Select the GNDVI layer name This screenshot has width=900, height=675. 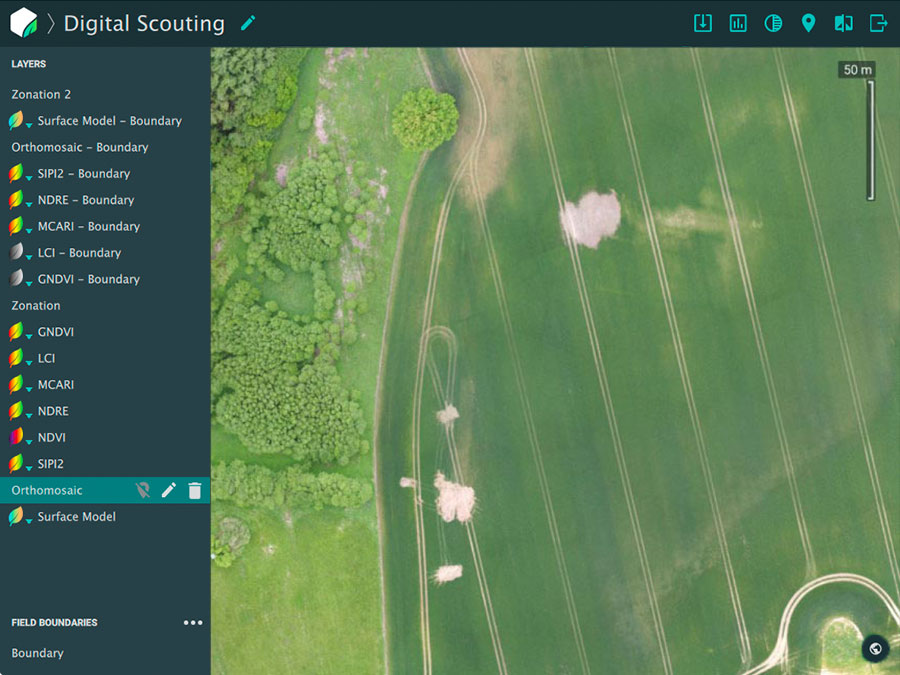[56, 332]
